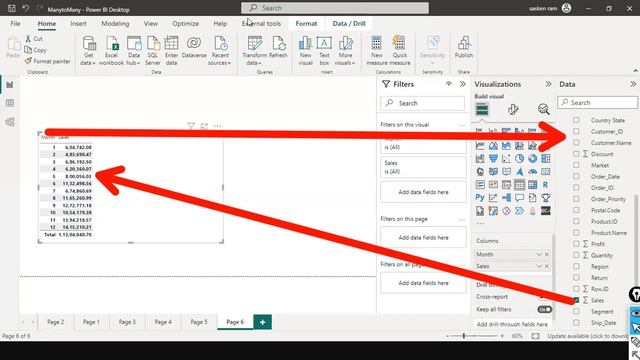Select the Pie chart visualization
The image size is (640, 360).
(519, 158)
